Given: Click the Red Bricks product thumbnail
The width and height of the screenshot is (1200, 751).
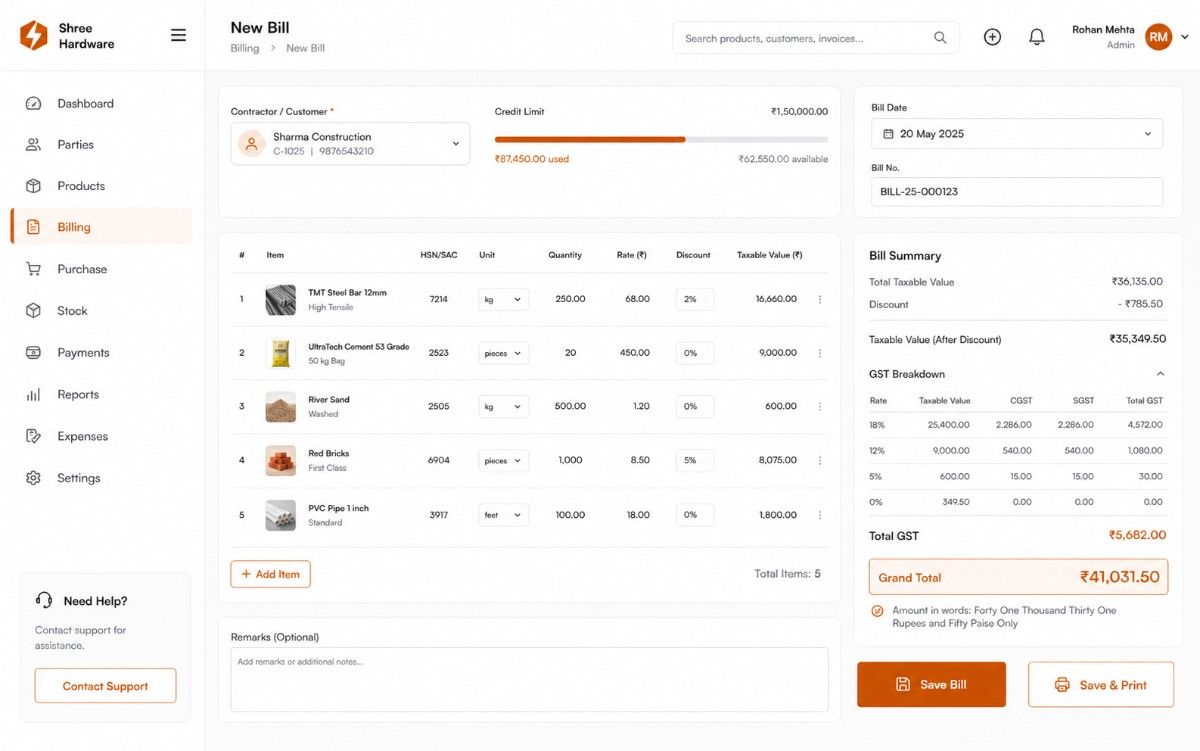Looking at the screenshot, I should pos(280,461).
